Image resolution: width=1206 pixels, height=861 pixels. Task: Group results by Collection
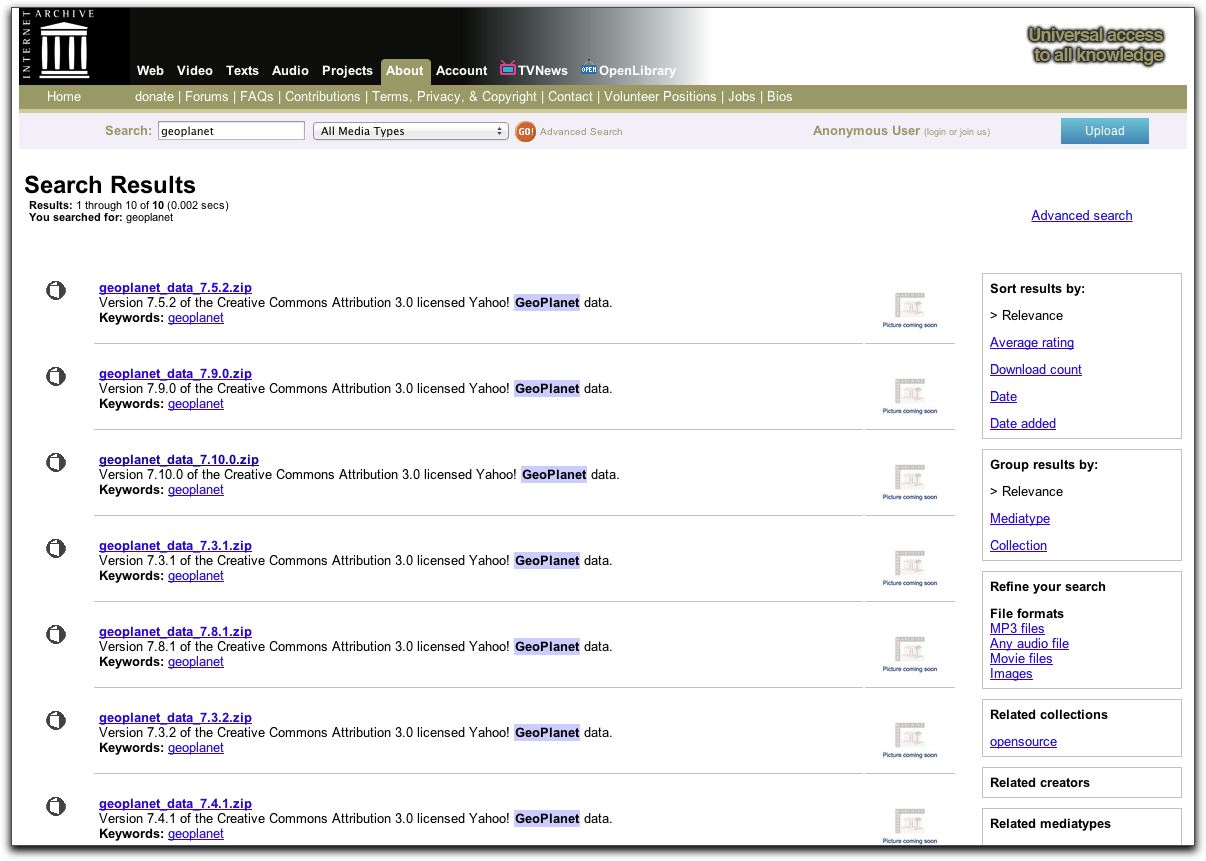(x=1018, y=546)
